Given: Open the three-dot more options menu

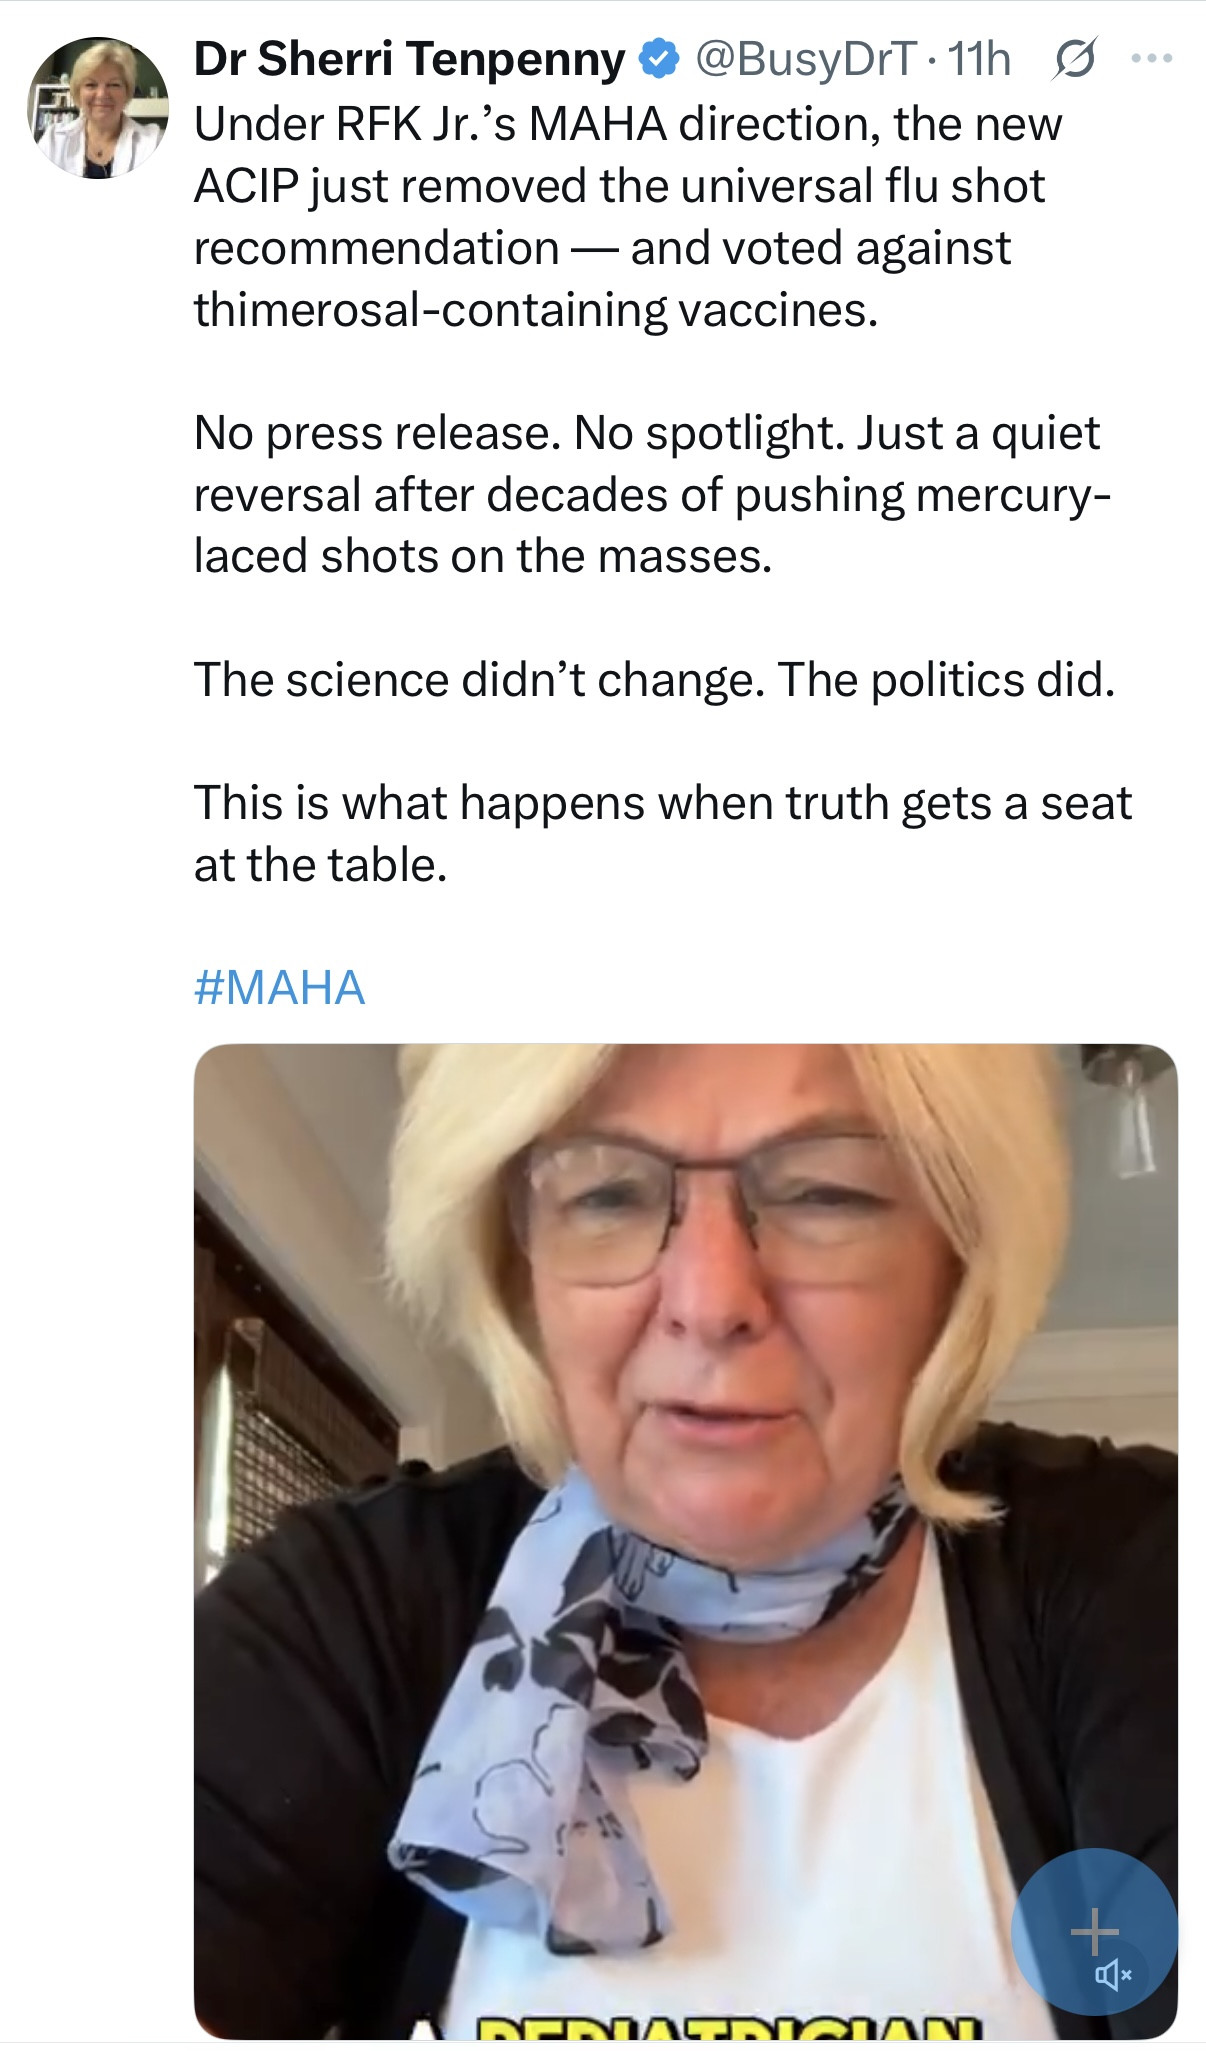Looking at the screenshot, I should pos(1151,59).
